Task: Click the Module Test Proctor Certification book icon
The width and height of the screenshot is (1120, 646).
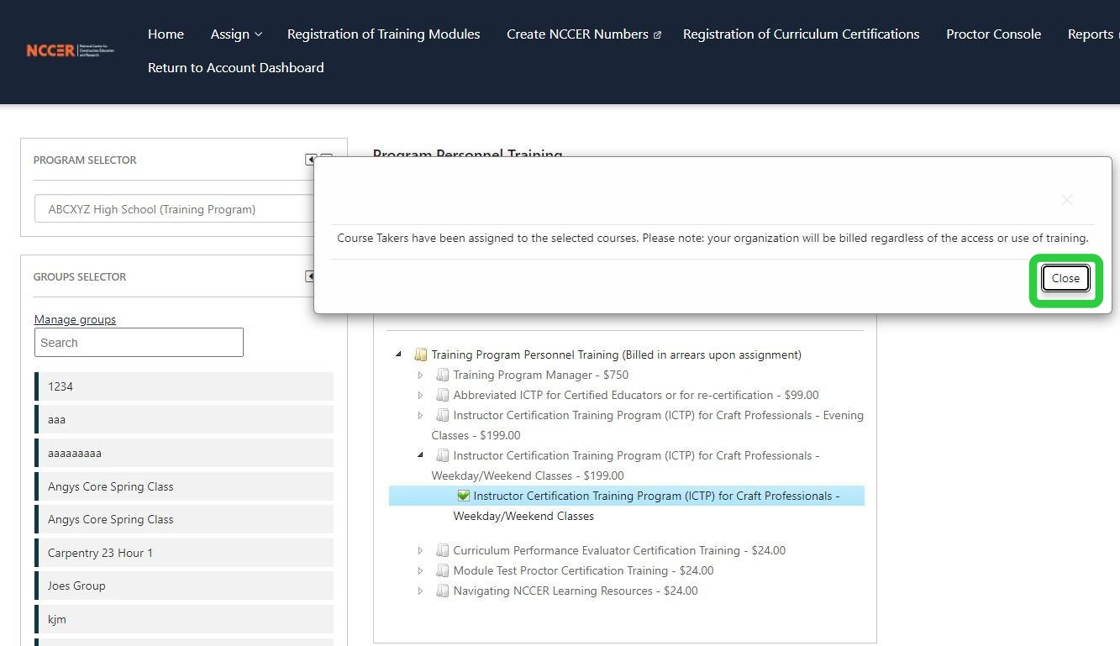Action: coord(442,571)
